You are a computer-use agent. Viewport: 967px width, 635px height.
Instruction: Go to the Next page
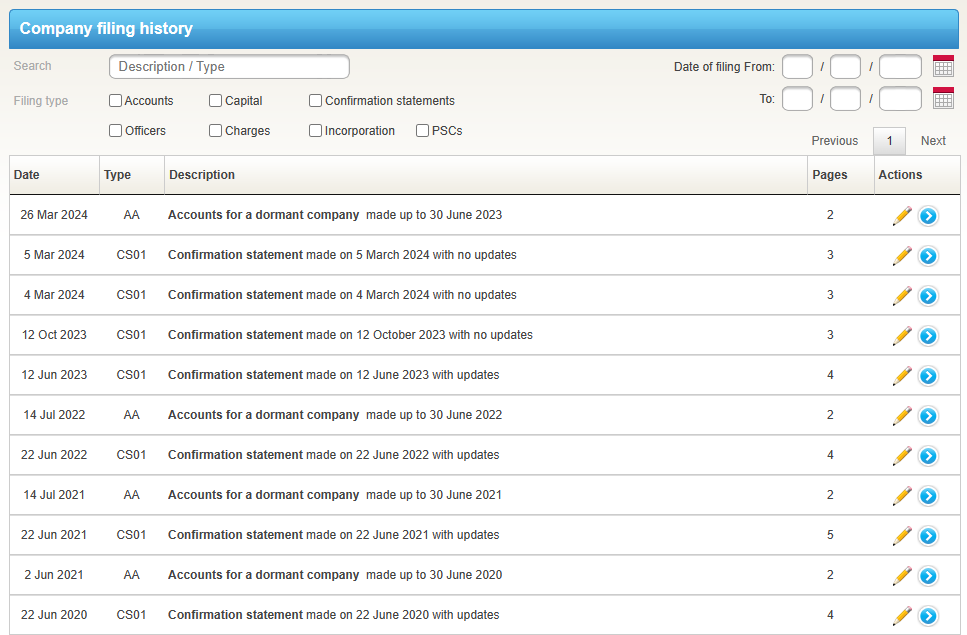[933, 141]
